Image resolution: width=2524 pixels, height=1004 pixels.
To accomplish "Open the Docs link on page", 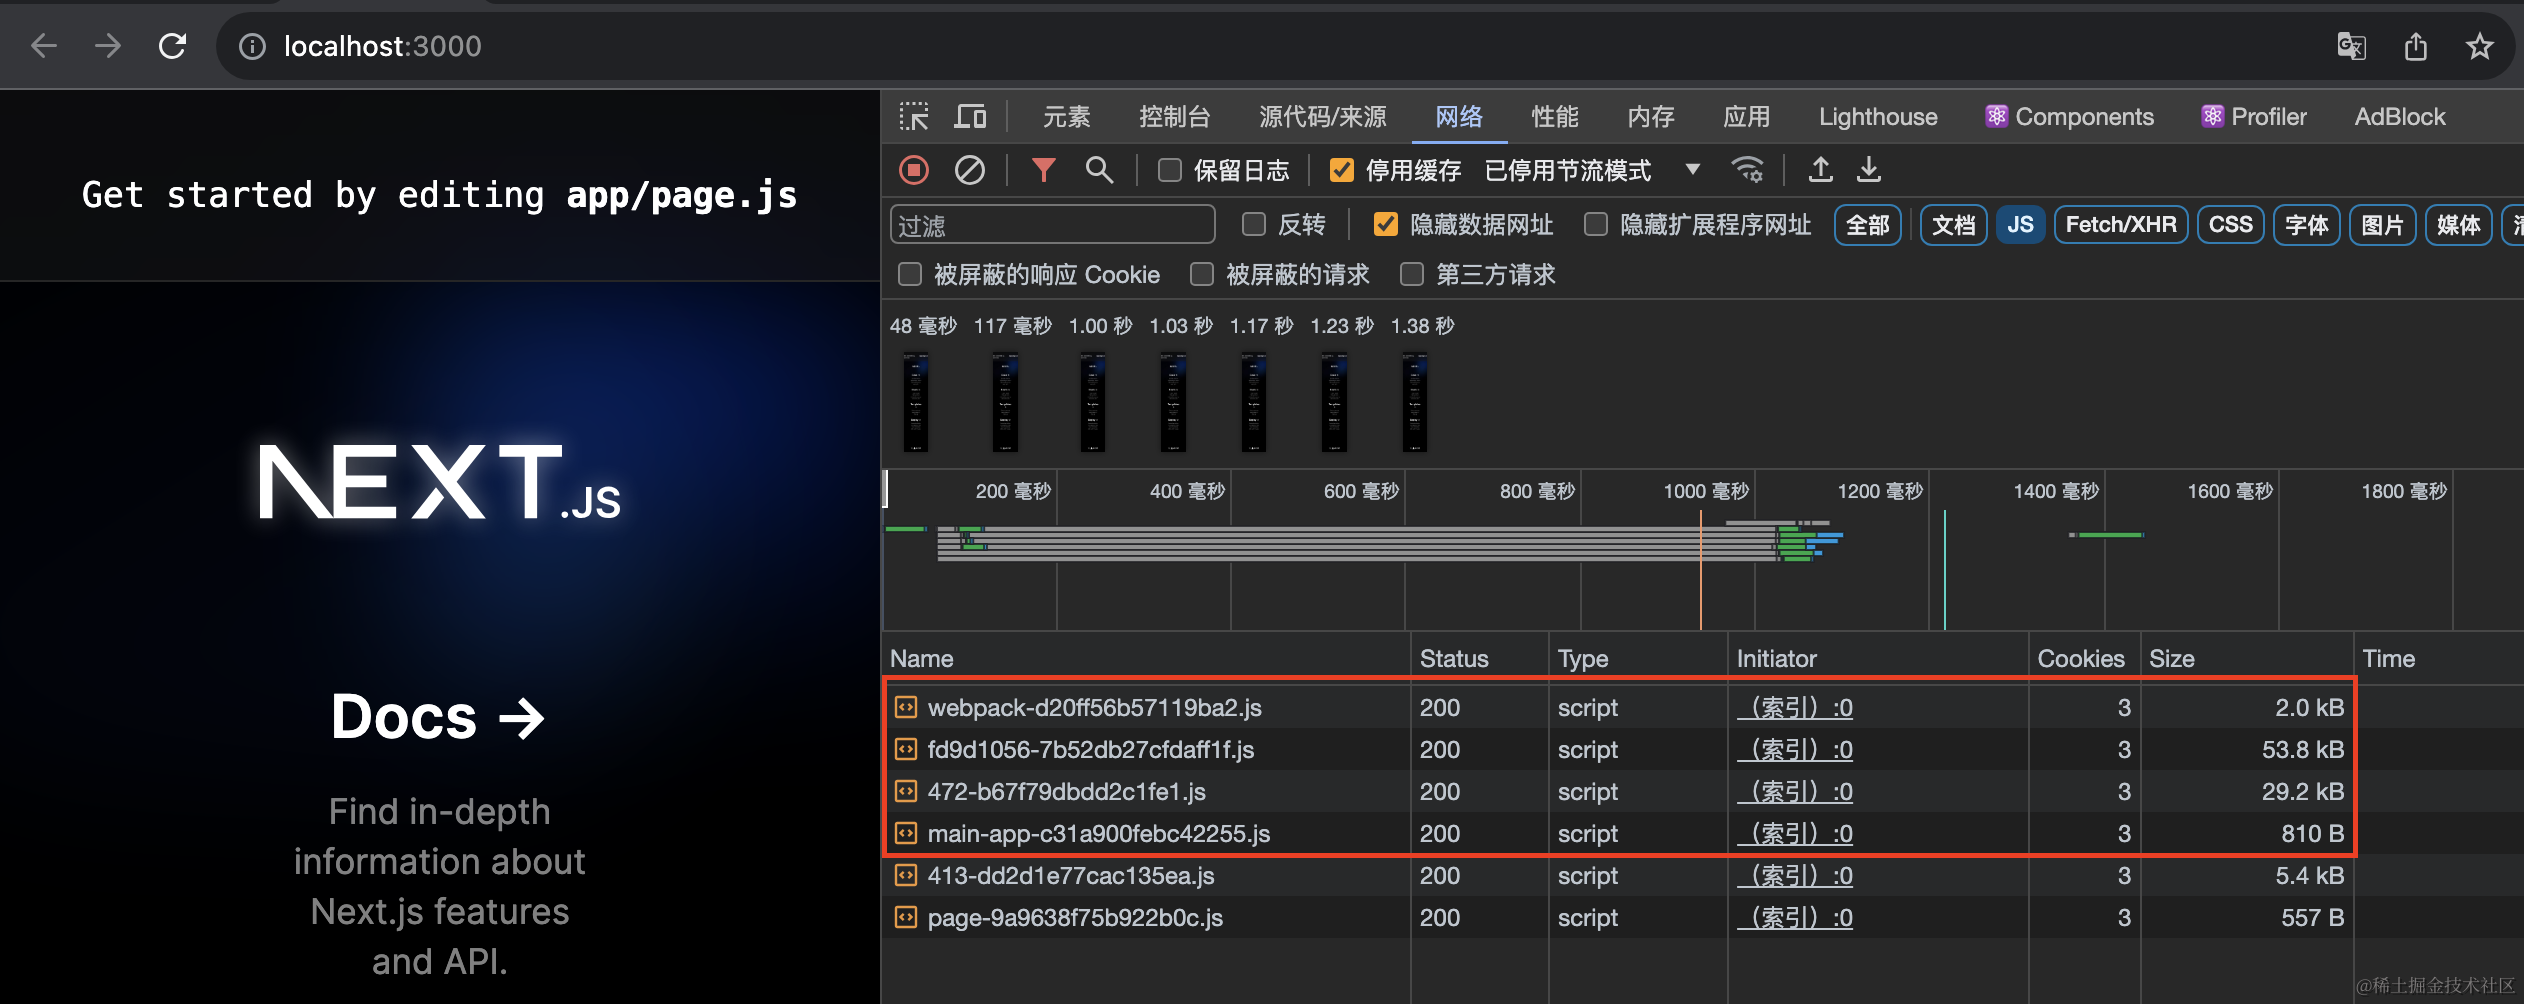I will click(x=438, y=717).
